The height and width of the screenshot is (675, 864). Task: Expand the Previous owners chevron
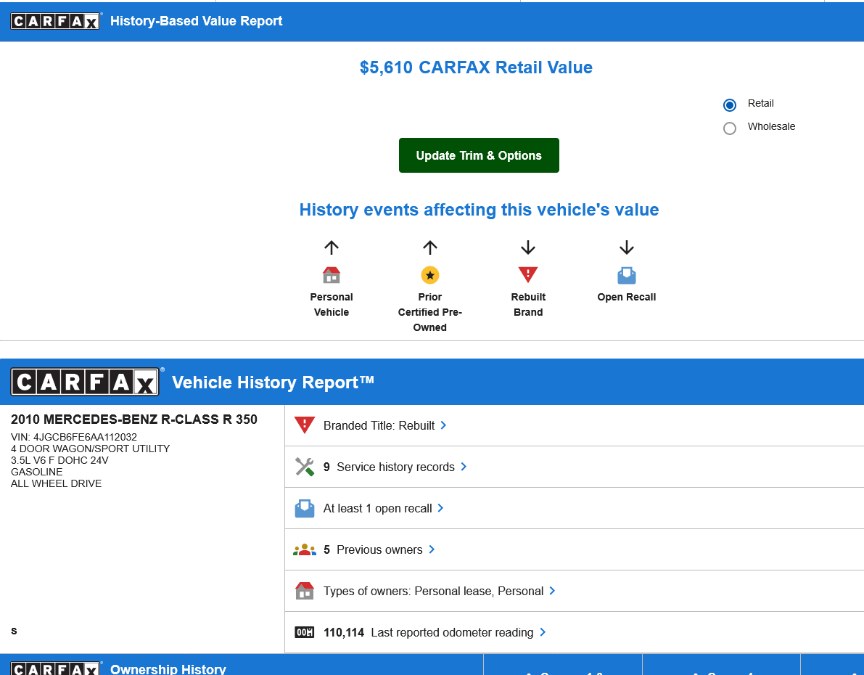tap(431, 549)
